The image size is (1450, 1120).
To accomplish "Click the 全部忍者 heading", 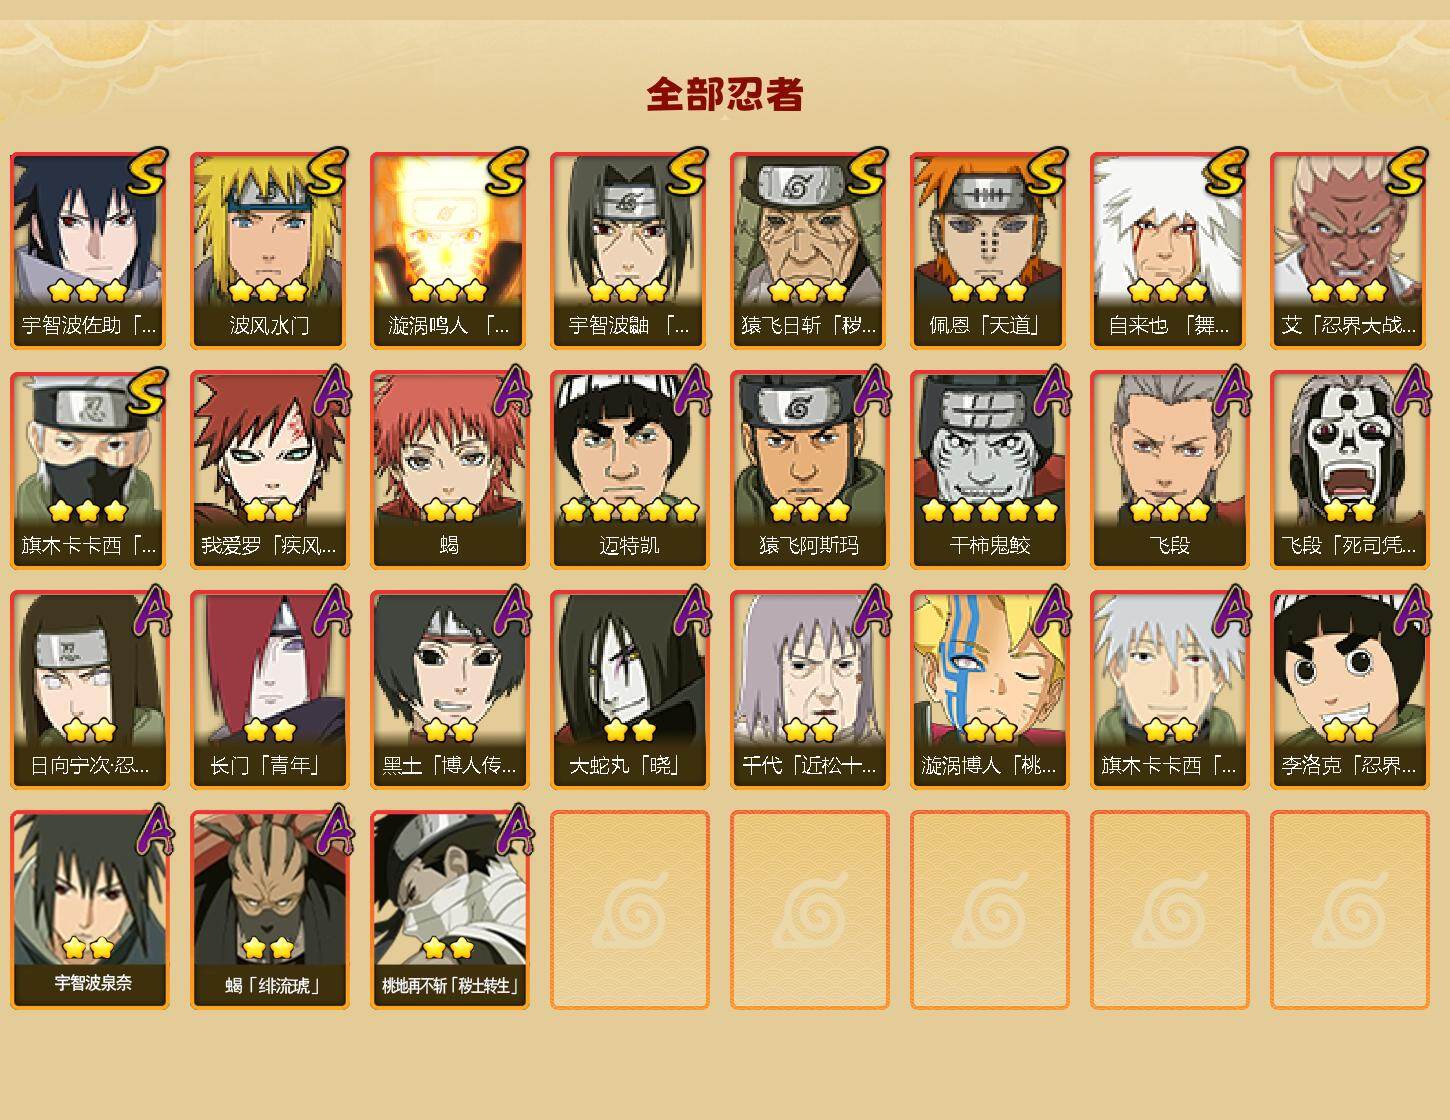I will coord(725,95).
